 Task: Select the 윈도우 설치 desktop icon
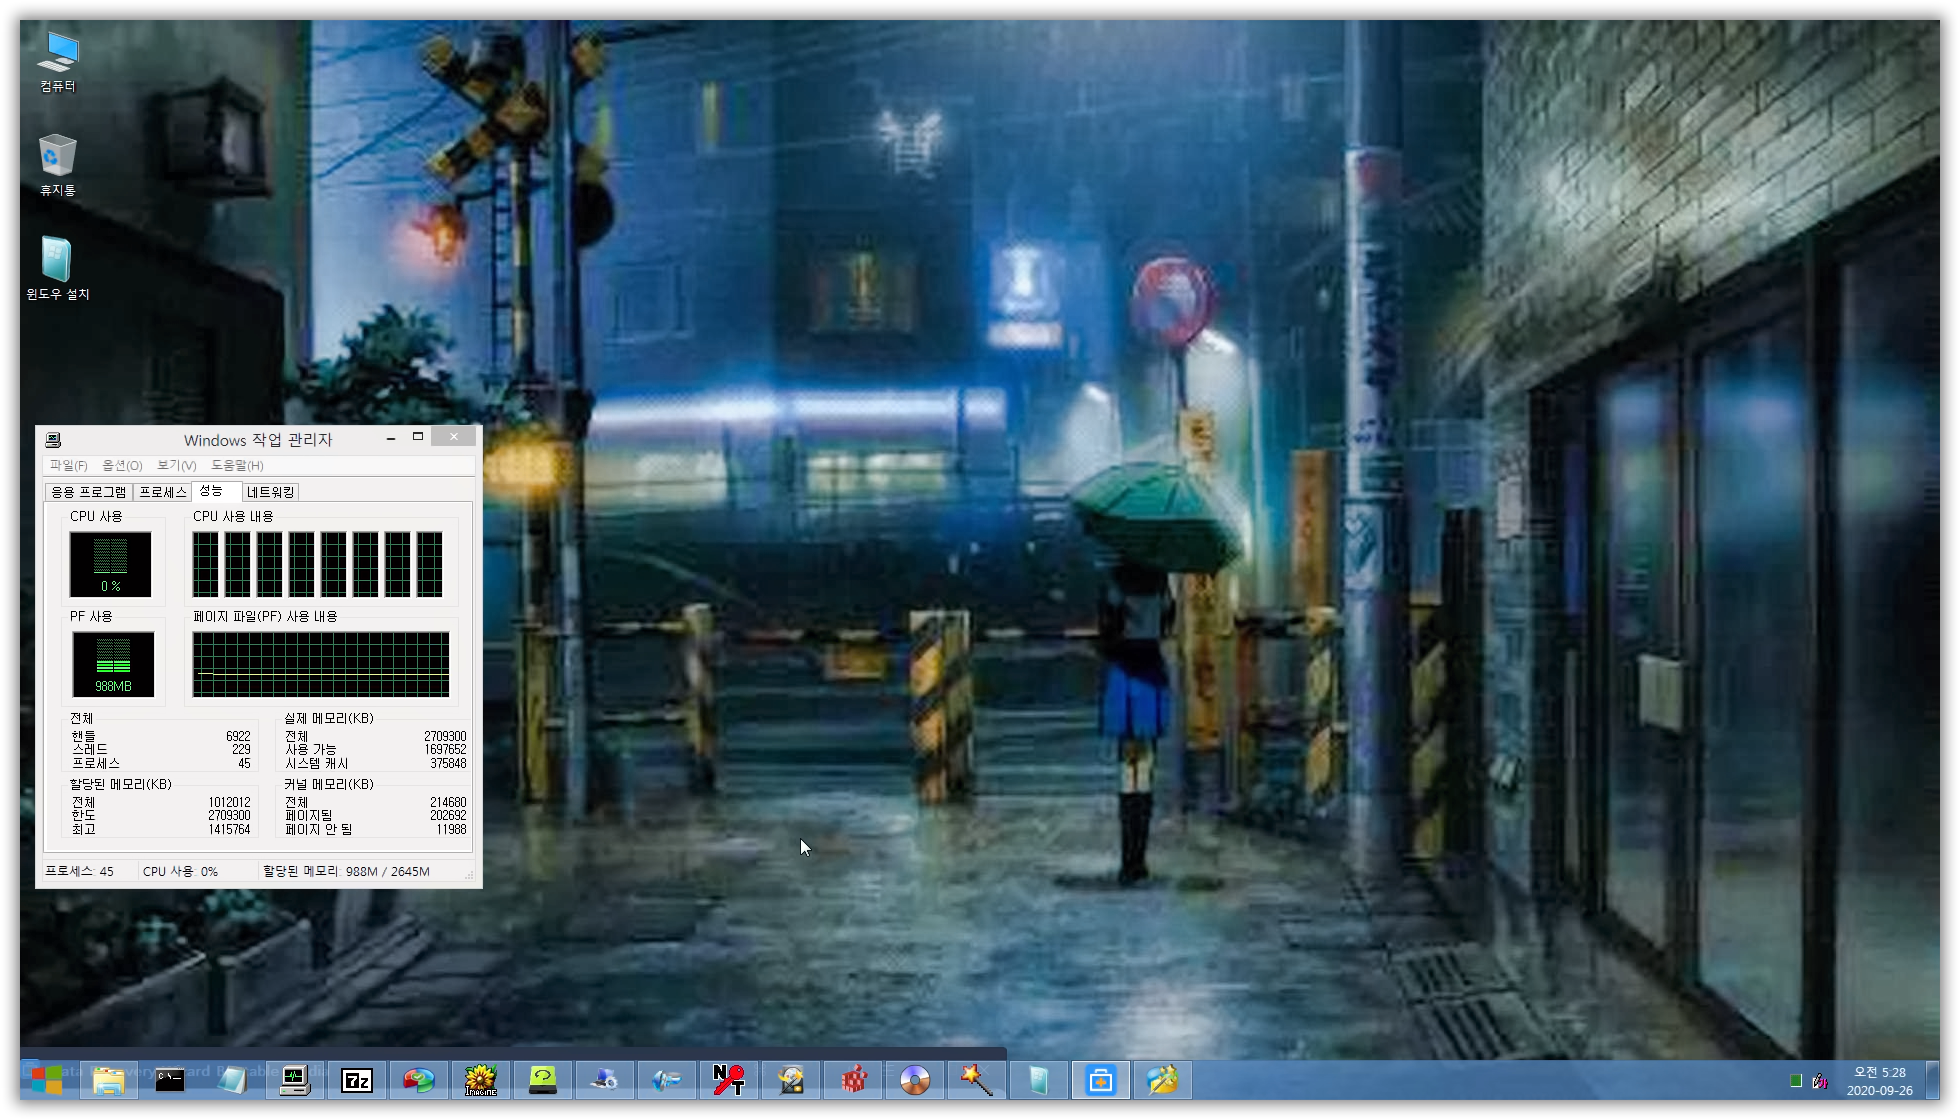tap(58, 268)
